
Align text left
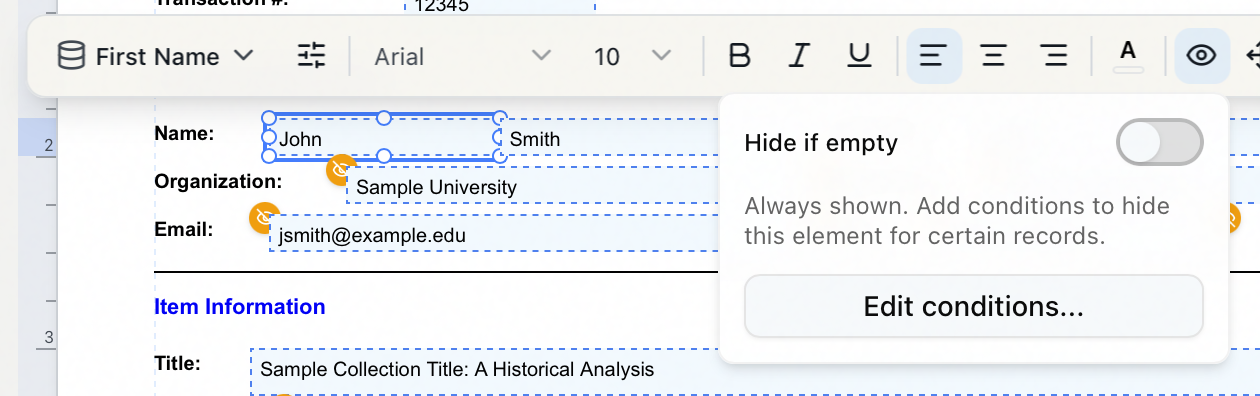coord(933,56)
